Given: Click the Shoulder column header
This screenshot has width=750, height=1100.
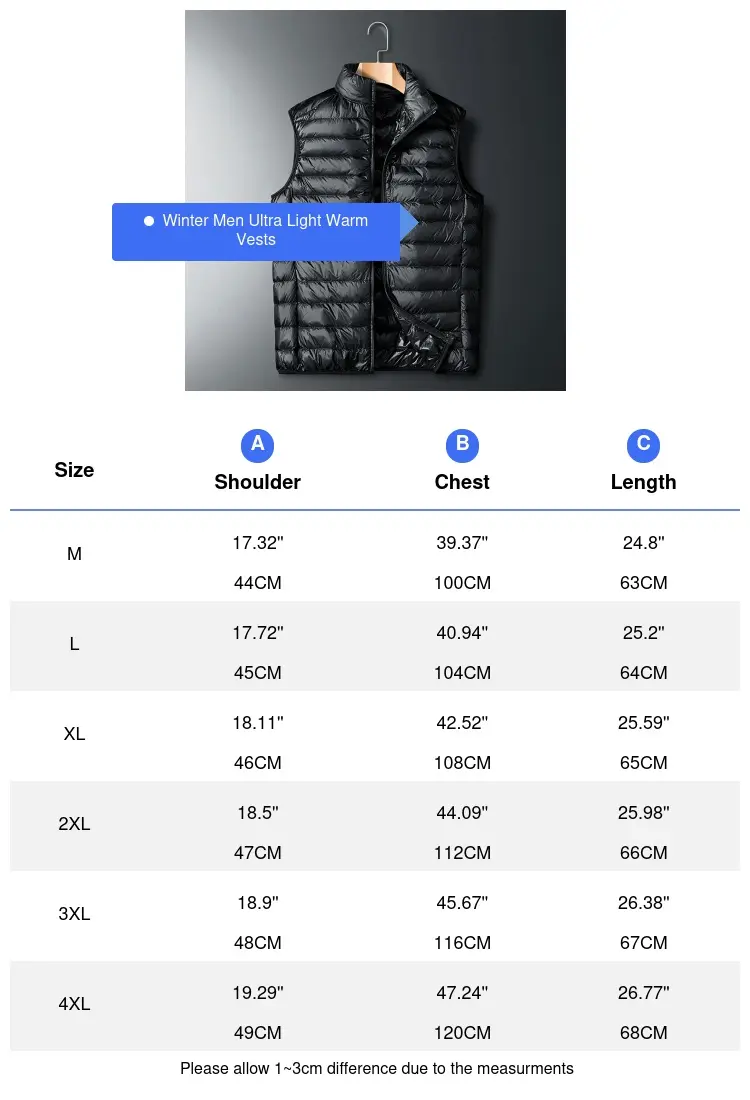Looking at the screenshot, I should coord(257,482).
